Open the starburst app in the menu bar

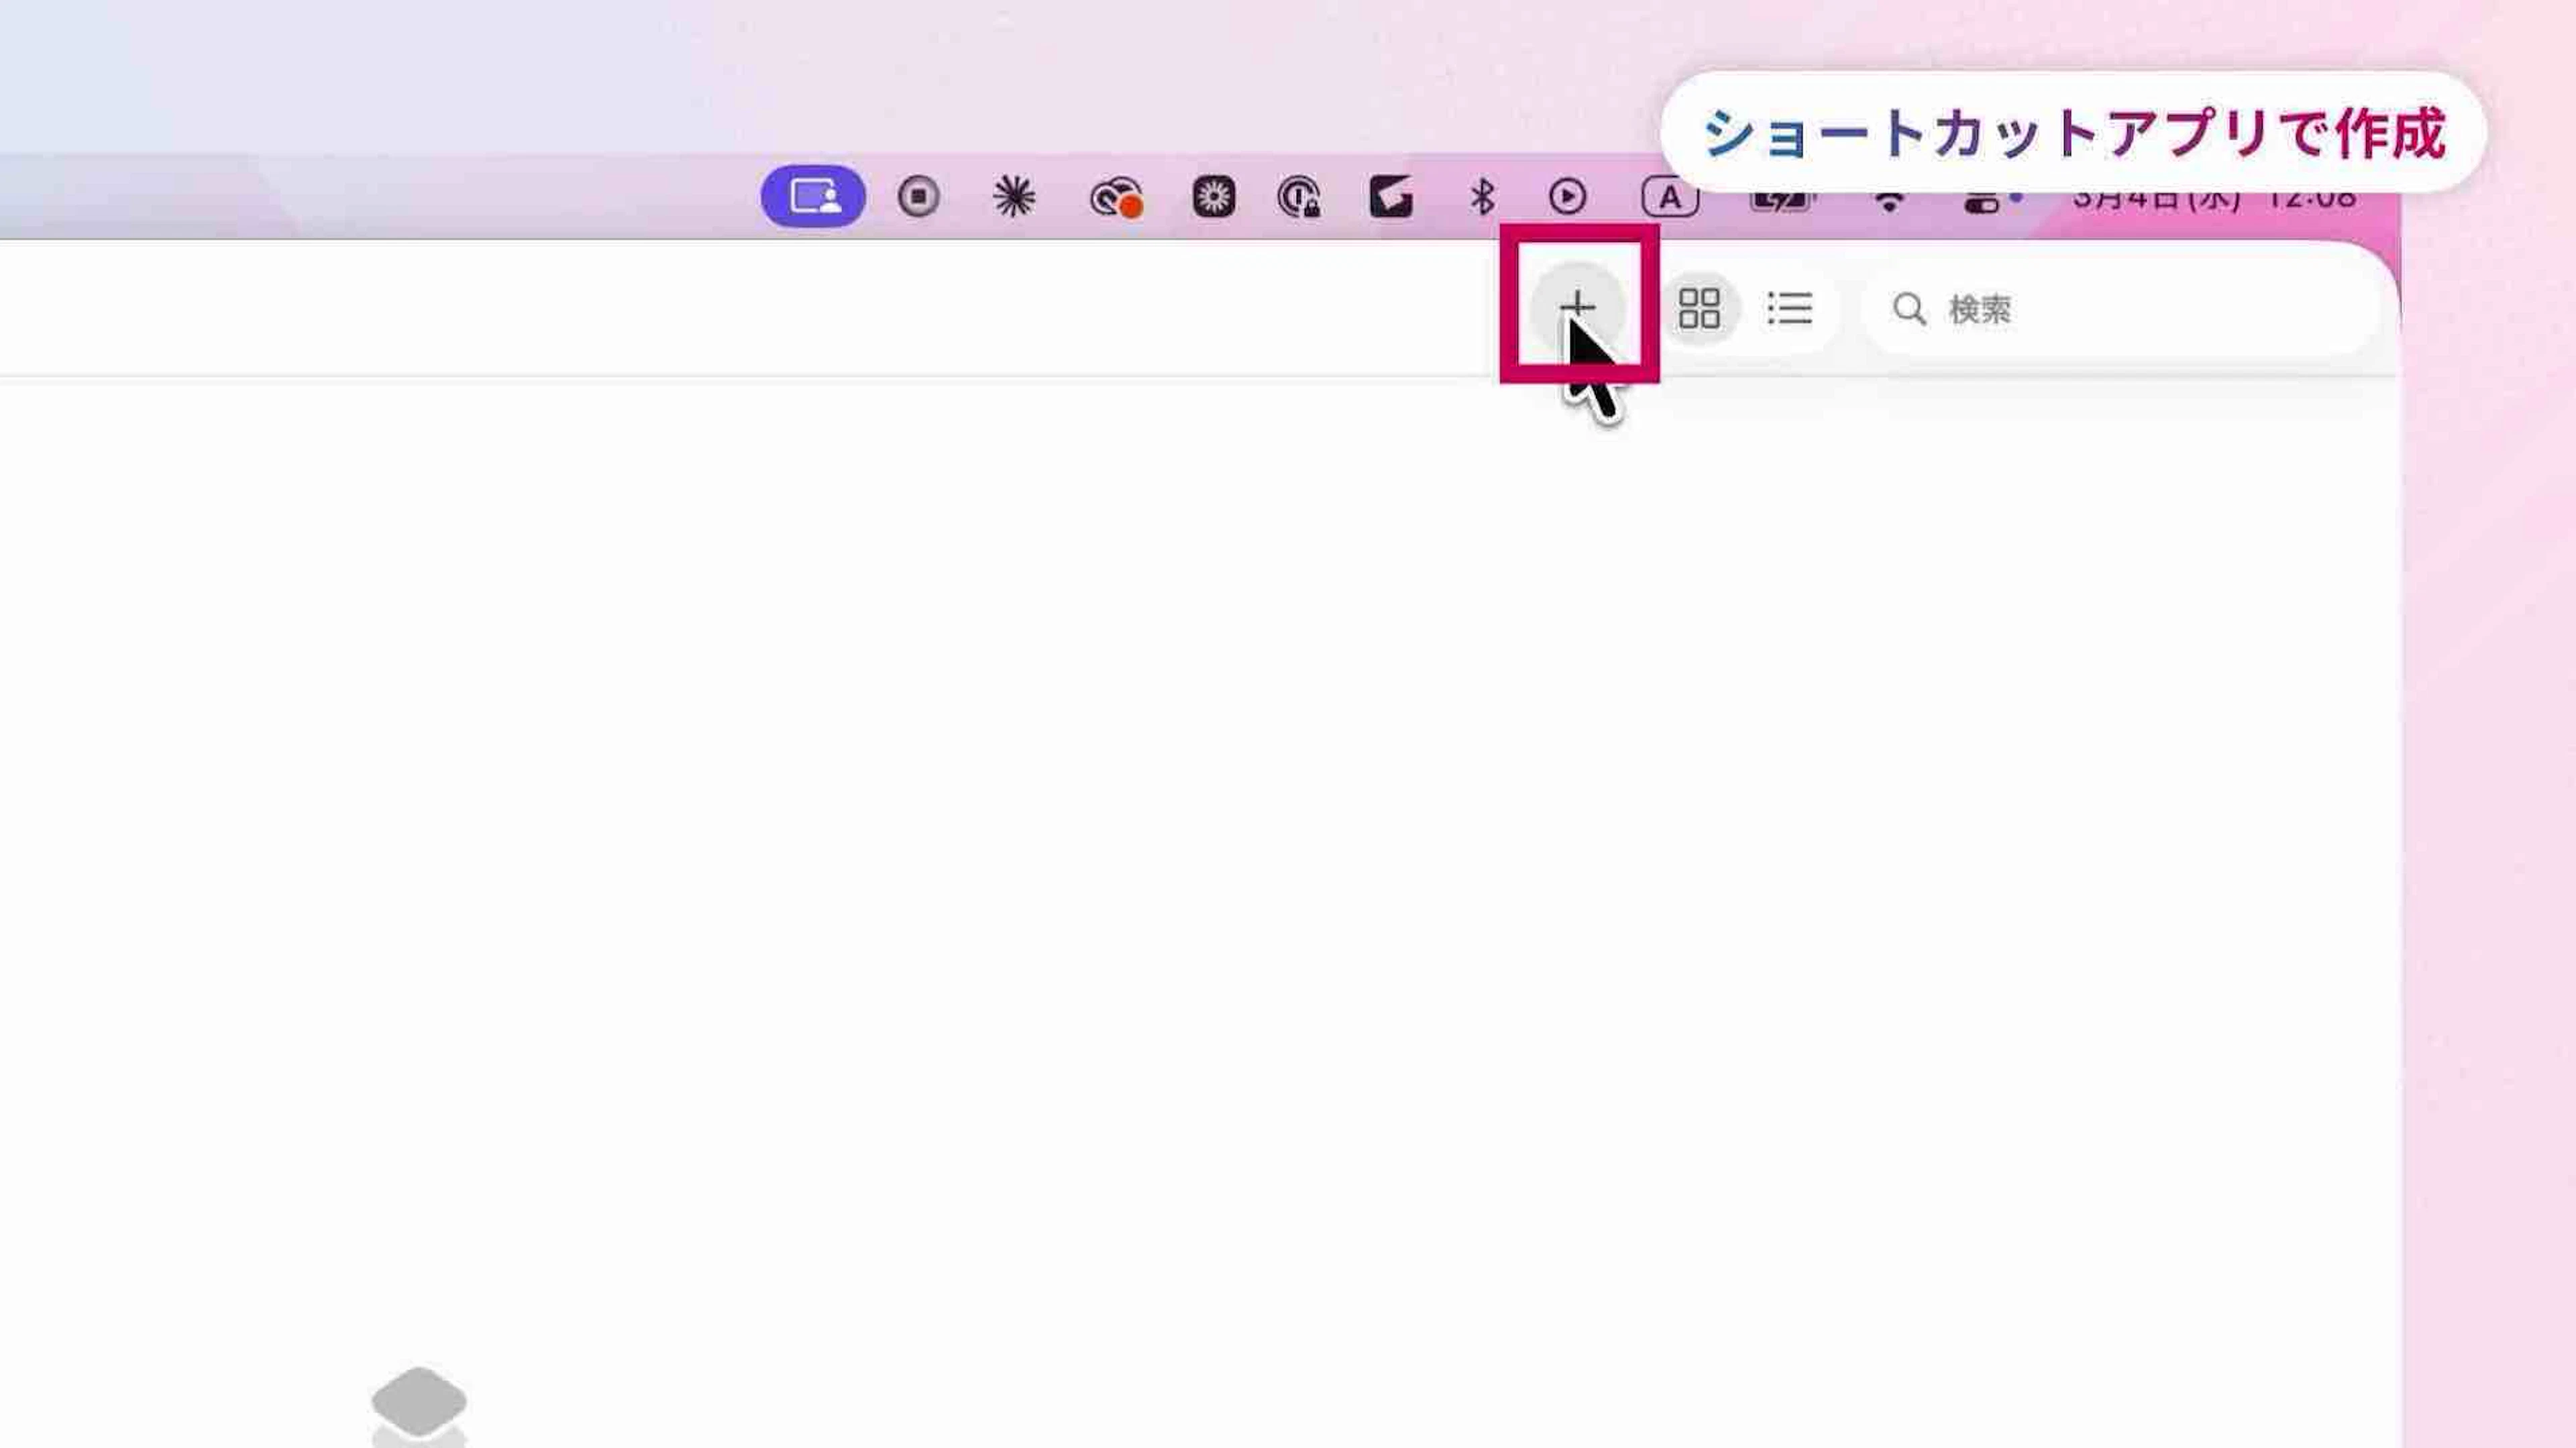click(x=1013, y=196)
